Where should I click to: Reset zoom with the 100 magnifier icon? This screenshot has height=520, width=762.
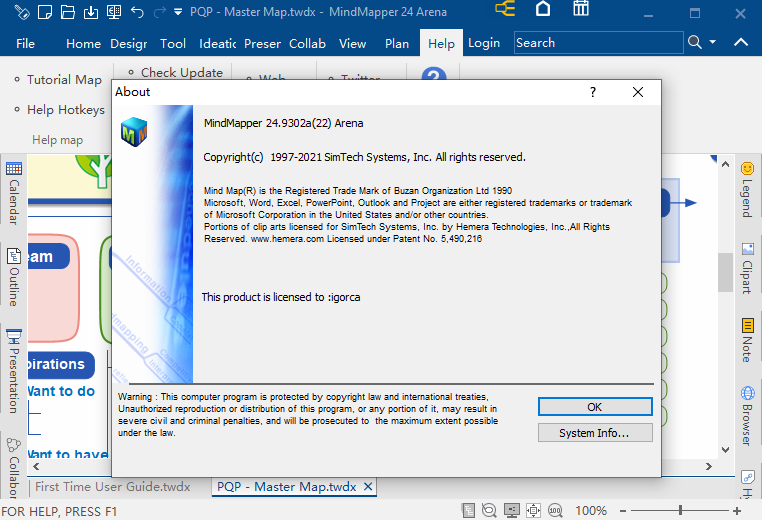coord(555,510)
